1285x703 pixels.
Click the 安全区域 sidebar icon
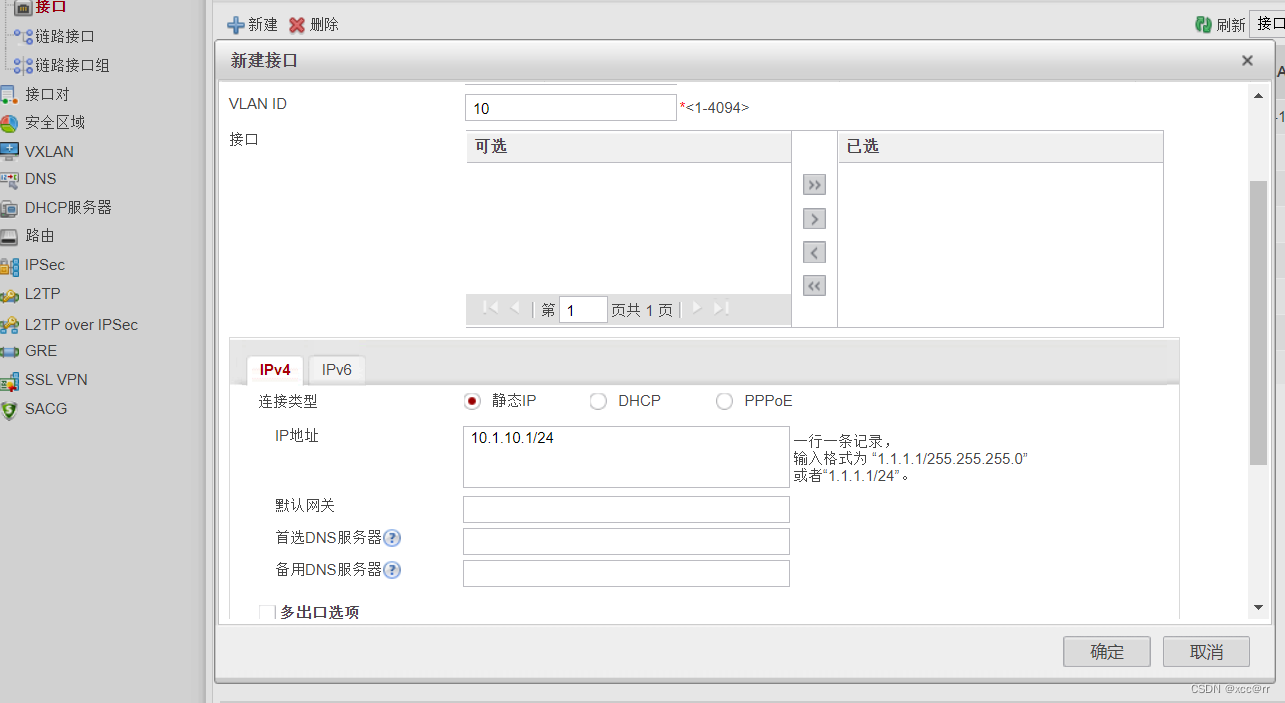[9, 123]
